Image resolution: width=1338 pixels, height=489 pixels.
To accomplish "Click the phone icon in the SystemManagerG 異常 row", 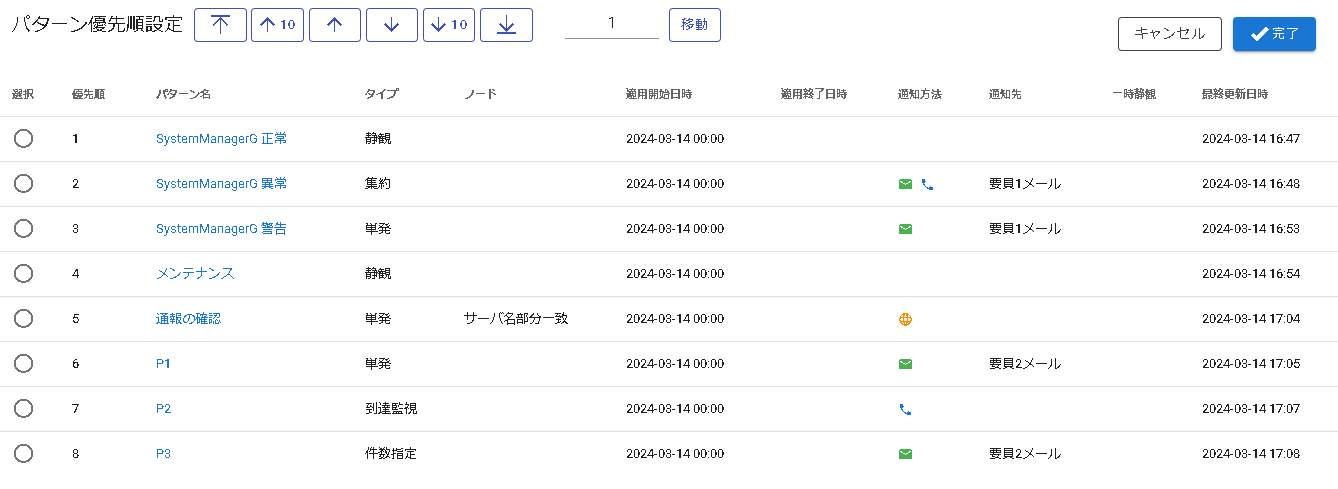I will point(927,184).
